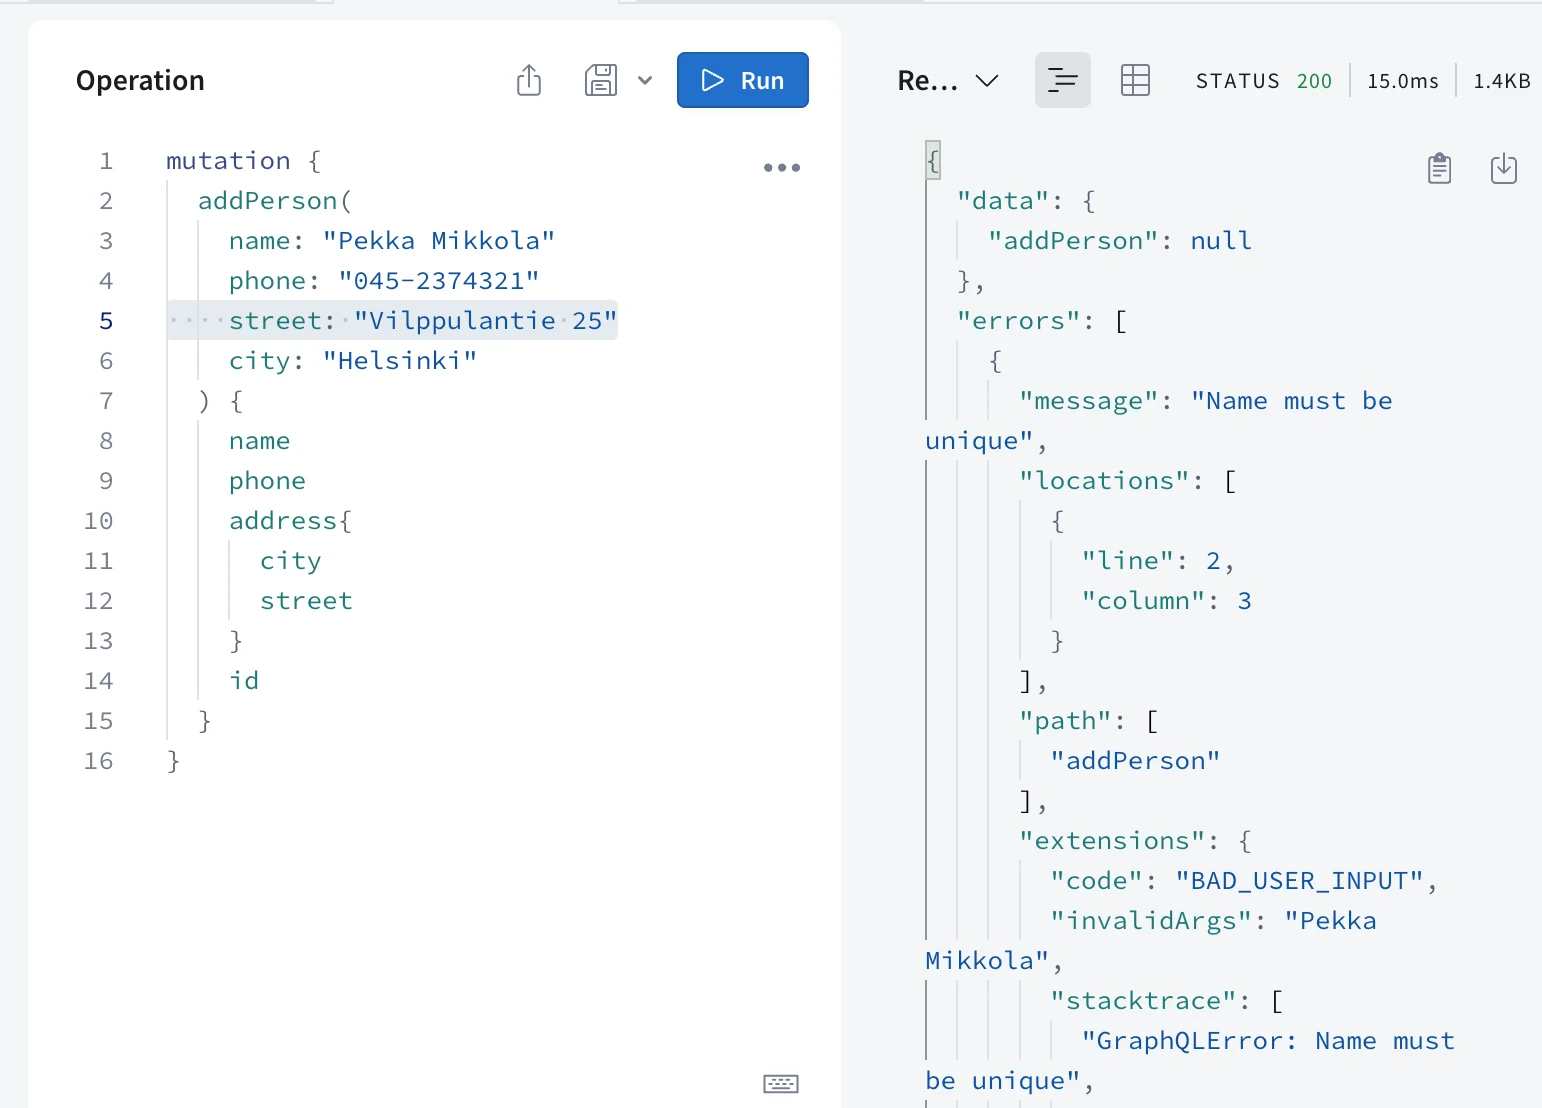1542x1108 pixels.
Task: Place cursor on addPerson mutation line
Action: tap(275, 201)
